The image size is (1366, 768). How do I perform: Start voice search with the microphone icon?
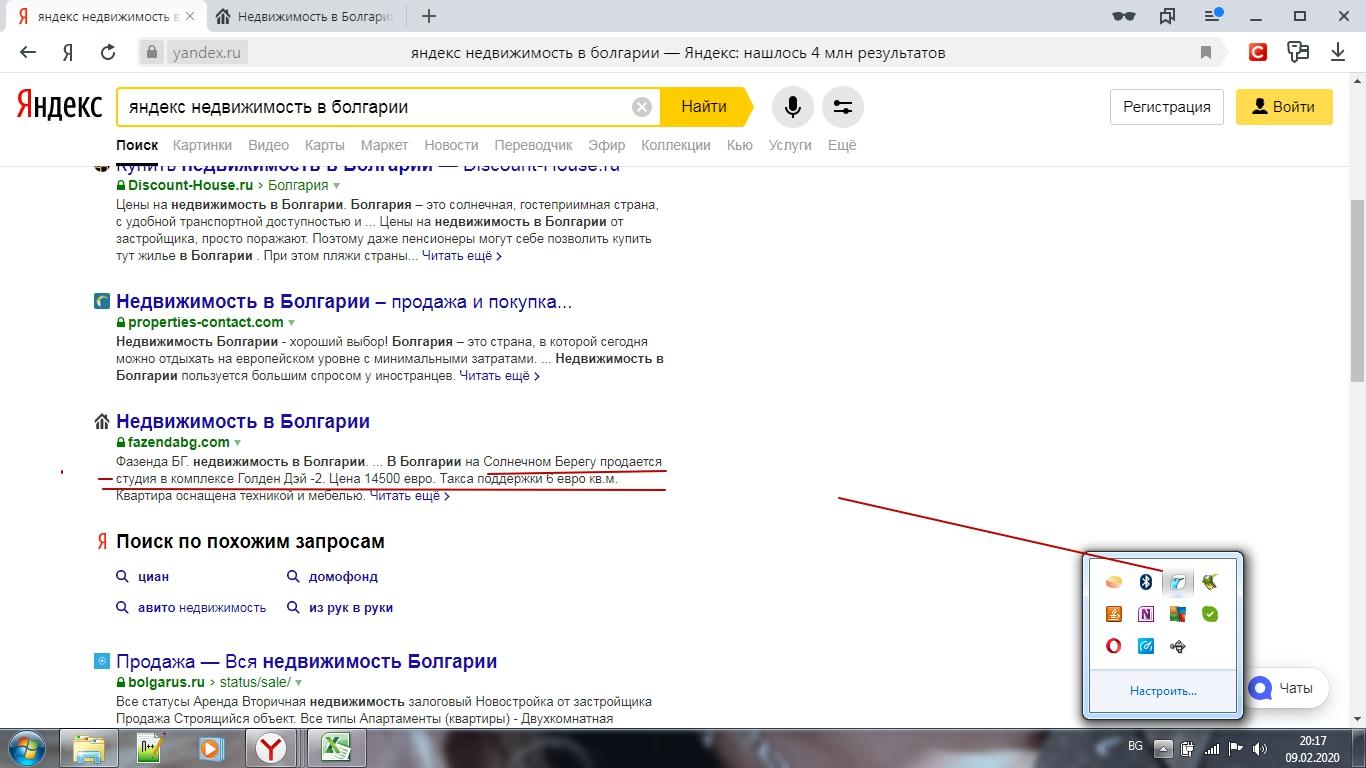click(x=793, y=107)
